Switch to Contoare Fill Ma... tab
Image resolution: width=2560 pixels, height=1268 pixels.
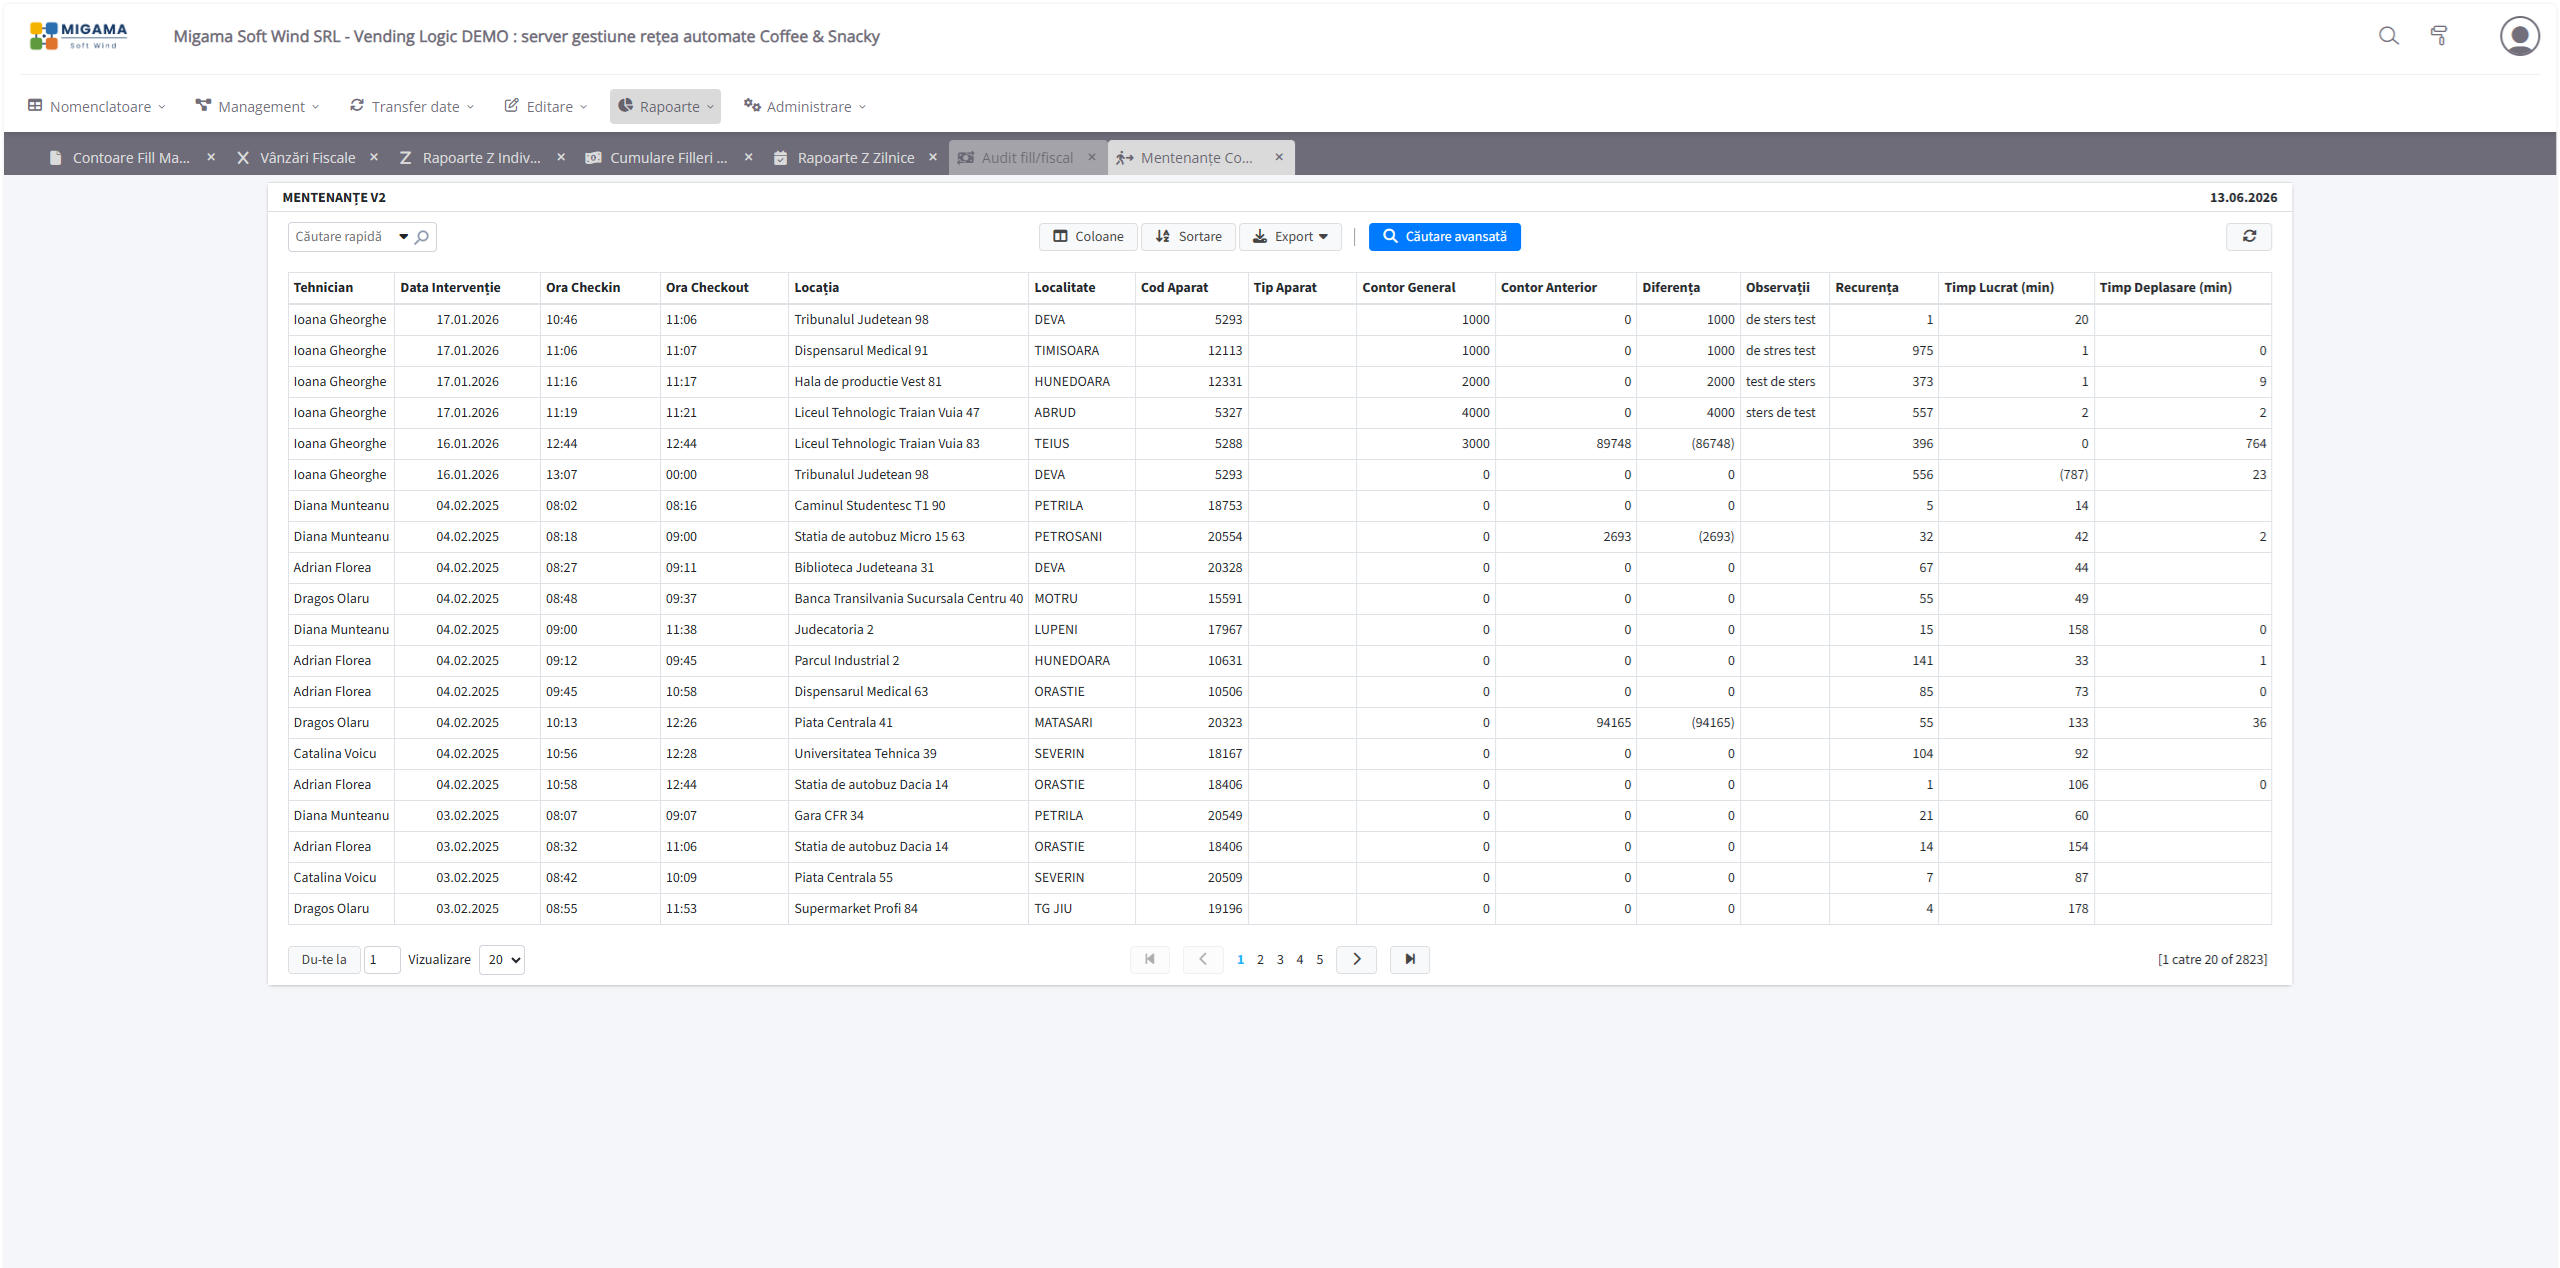130,158
